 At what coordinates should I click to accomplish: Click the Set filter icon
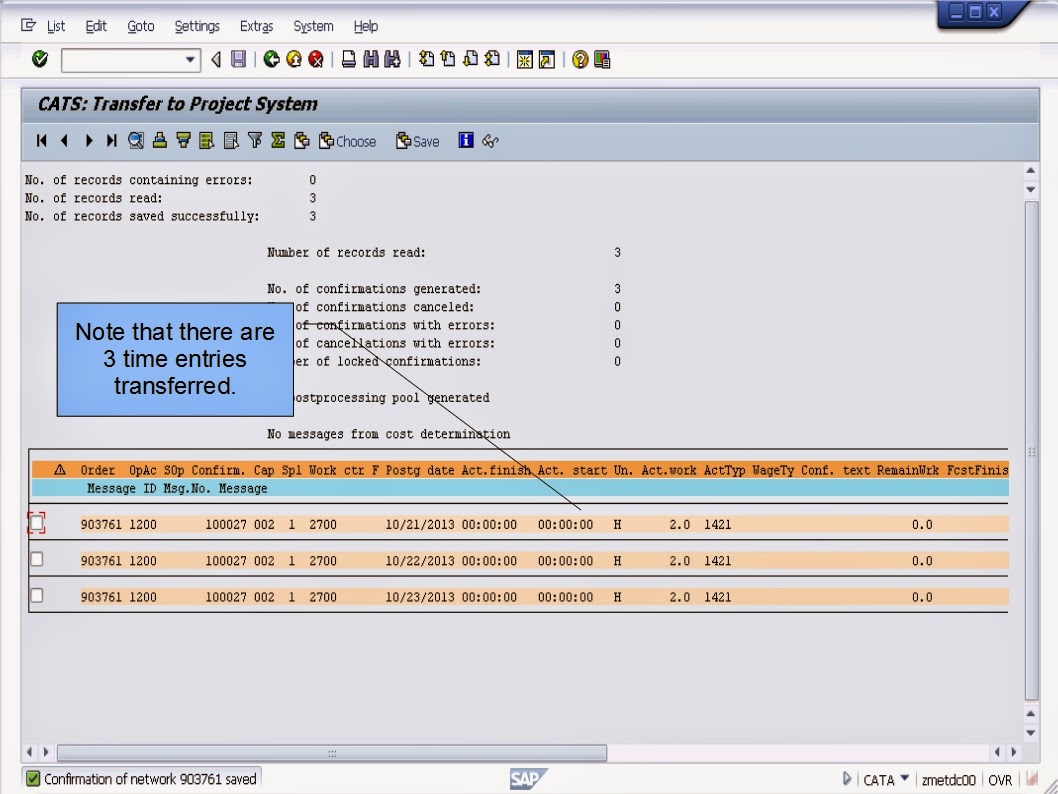point(256,141)
